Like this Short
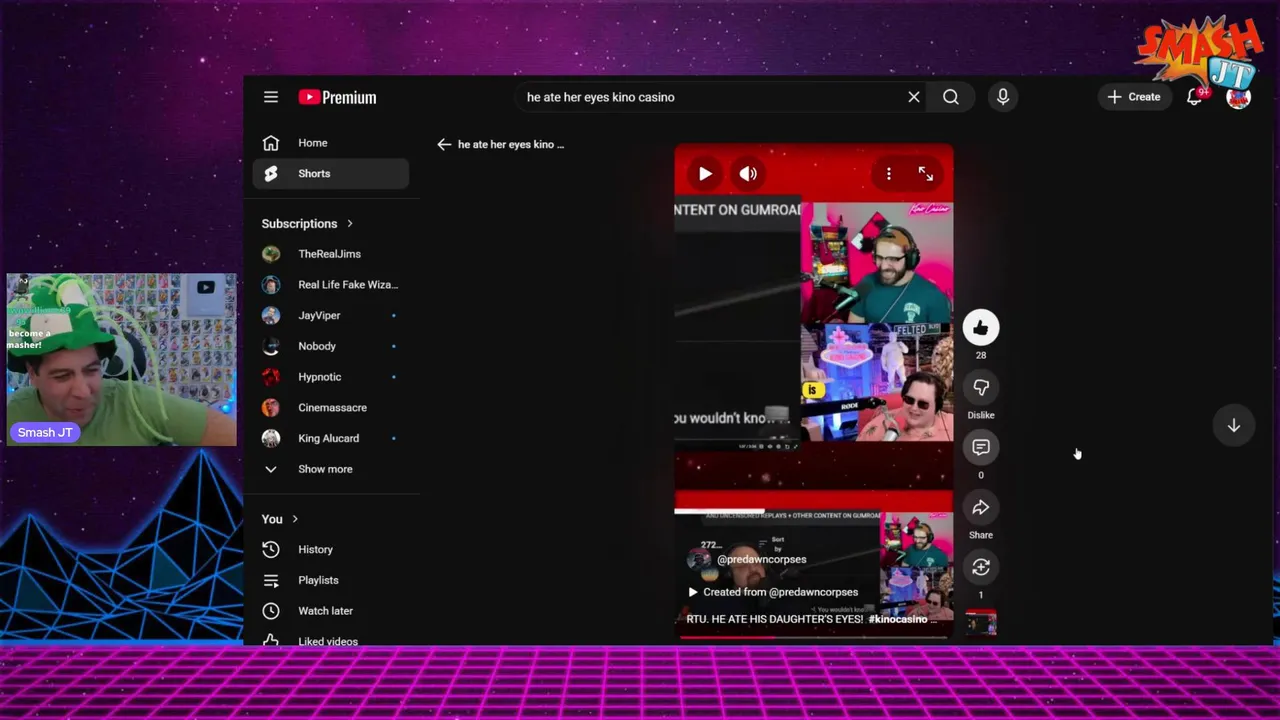 pos(981,327)
